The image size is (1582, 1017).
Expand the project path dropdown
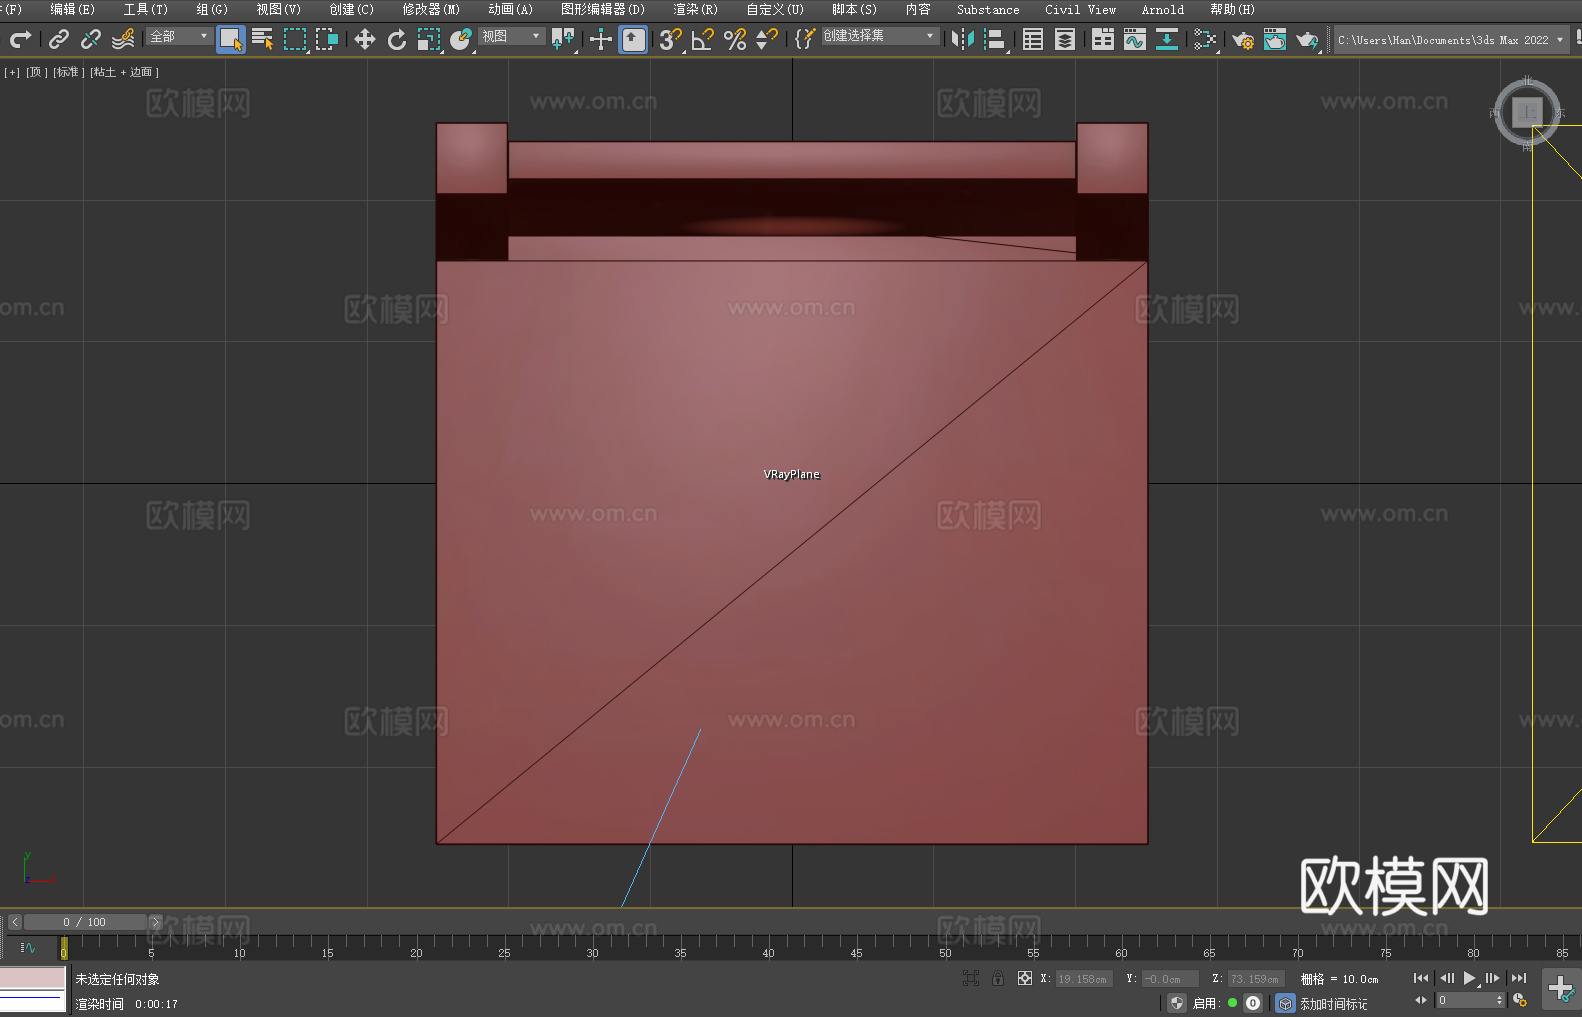[1560, 40]
